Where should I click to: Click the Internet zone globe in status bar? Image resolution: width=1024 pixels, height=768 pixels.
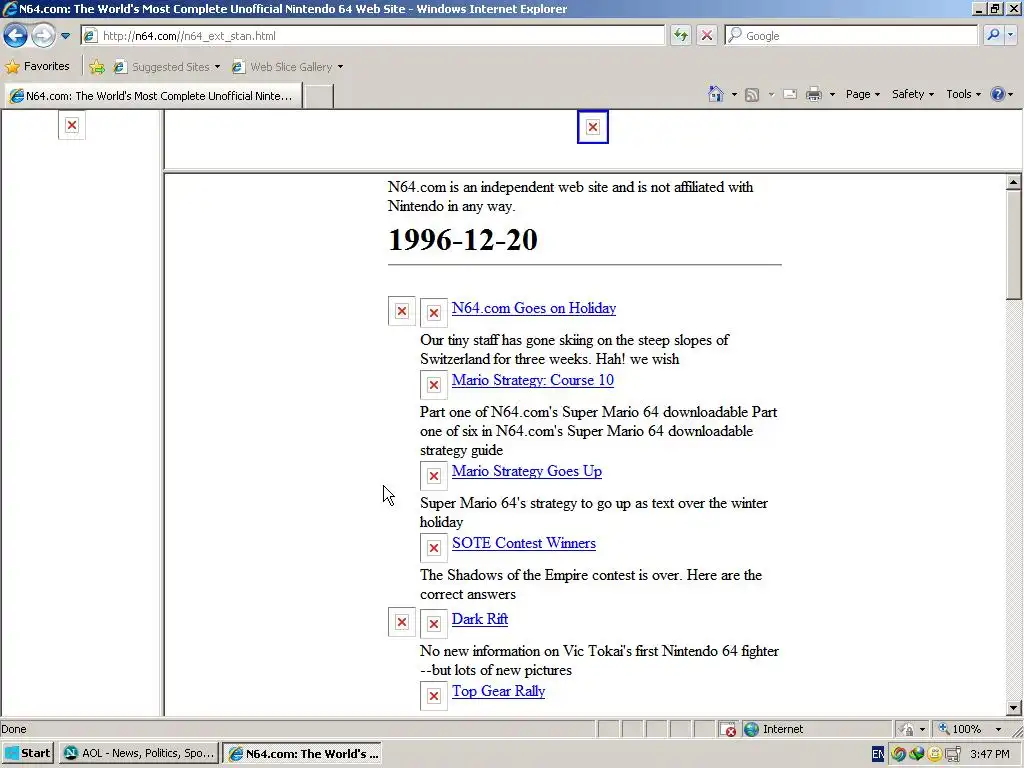[x=752, y=729]
